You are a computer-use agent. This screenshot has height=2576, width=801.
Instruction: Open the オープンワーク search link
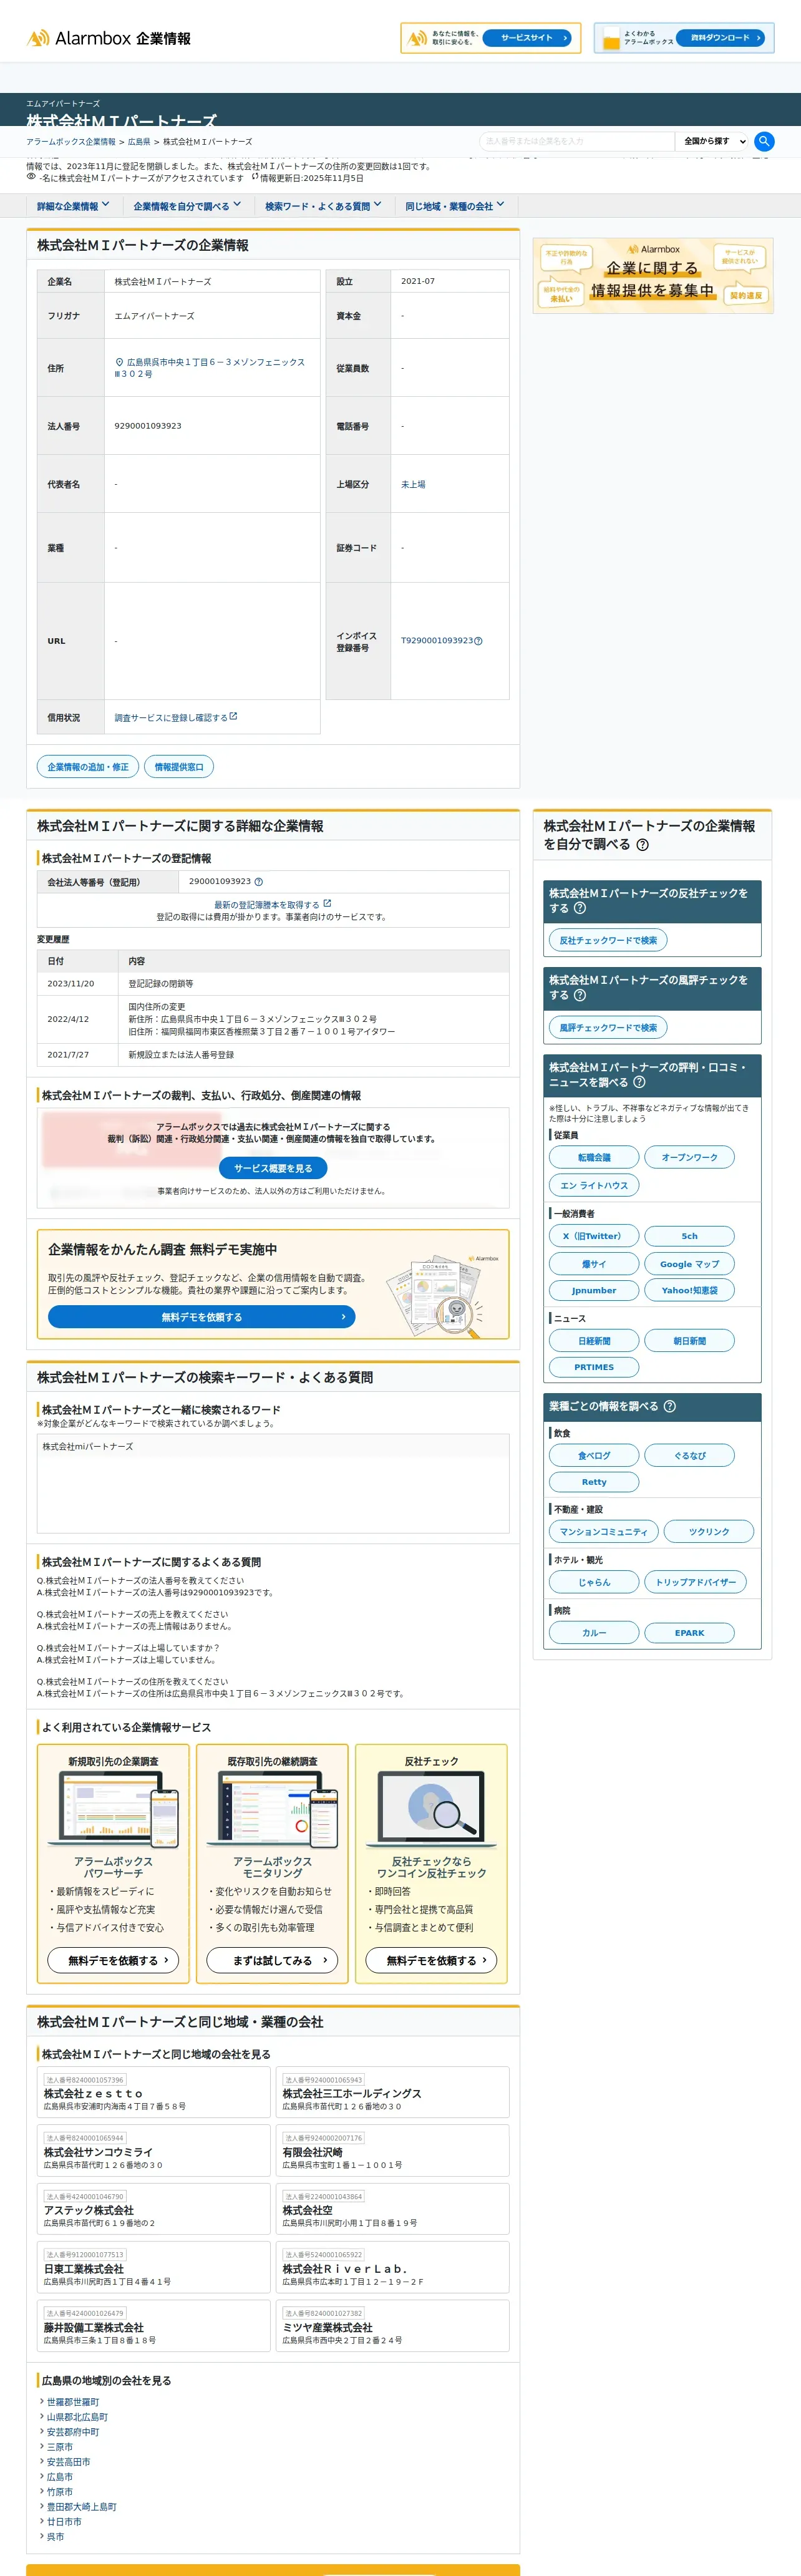coord(689,1157)
